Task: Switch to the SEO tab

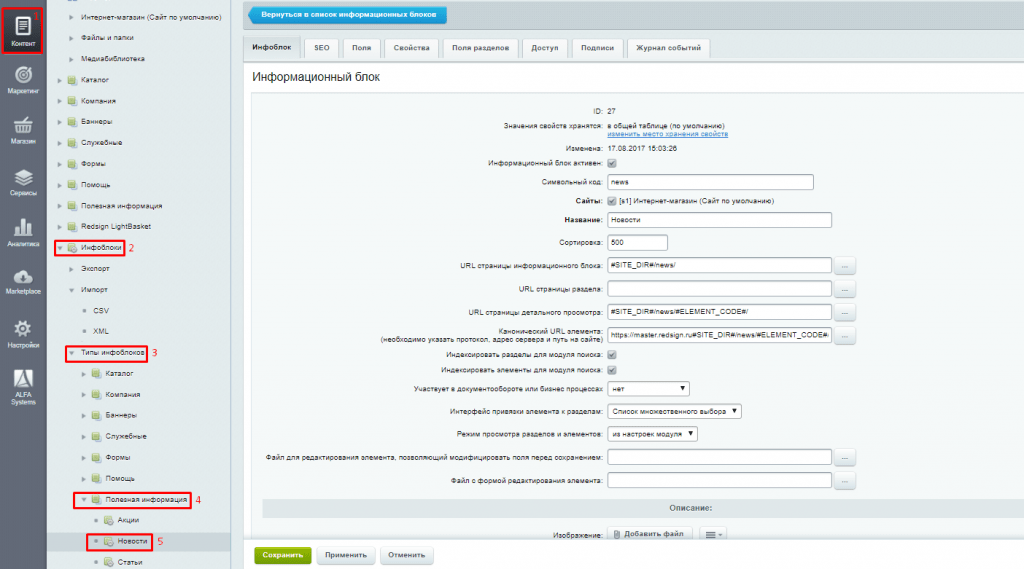Action: coord(321,47)
